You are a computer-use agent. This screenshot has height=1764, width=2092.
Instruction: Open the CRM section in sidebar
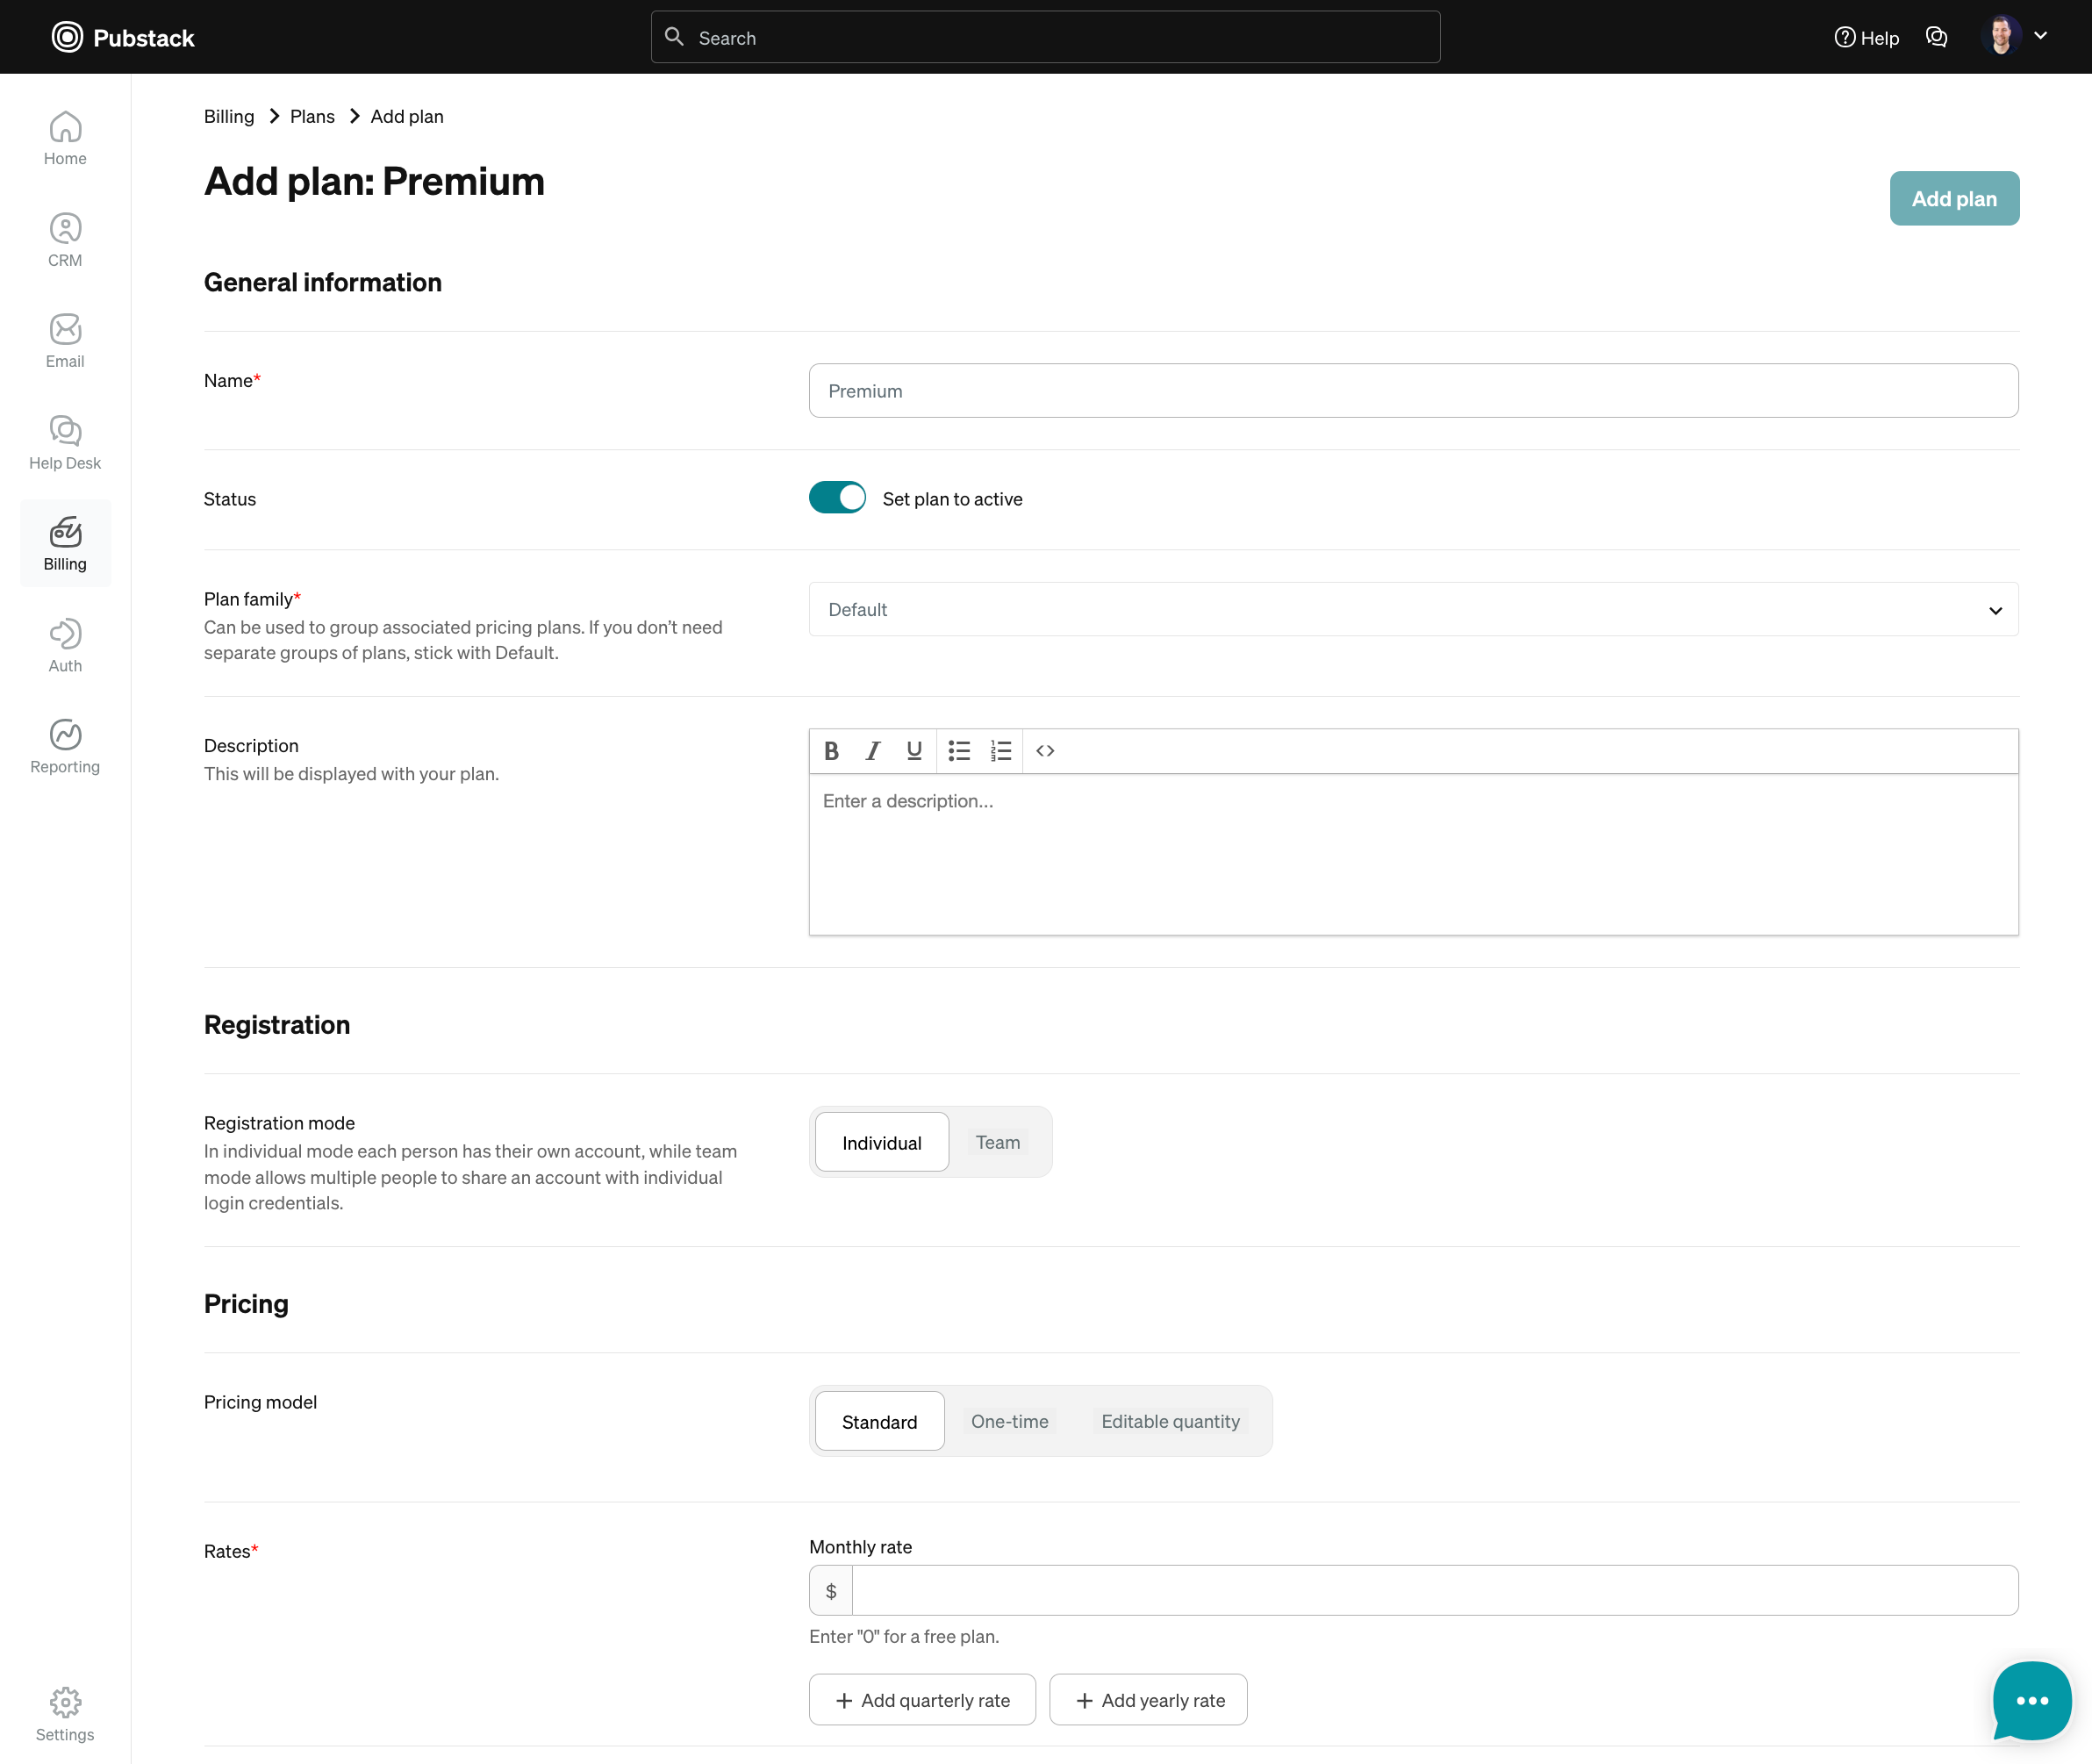tap(65, 240)
